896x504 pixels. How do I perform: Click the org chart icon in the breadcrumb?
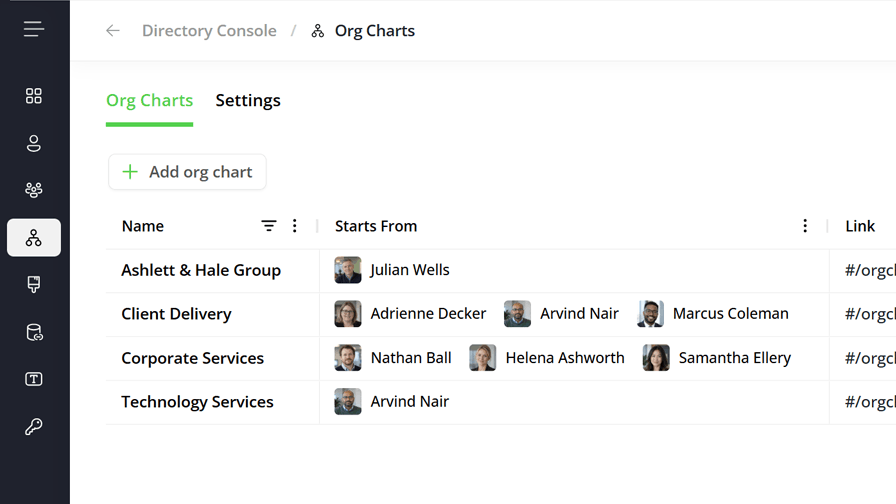point(318,31)
